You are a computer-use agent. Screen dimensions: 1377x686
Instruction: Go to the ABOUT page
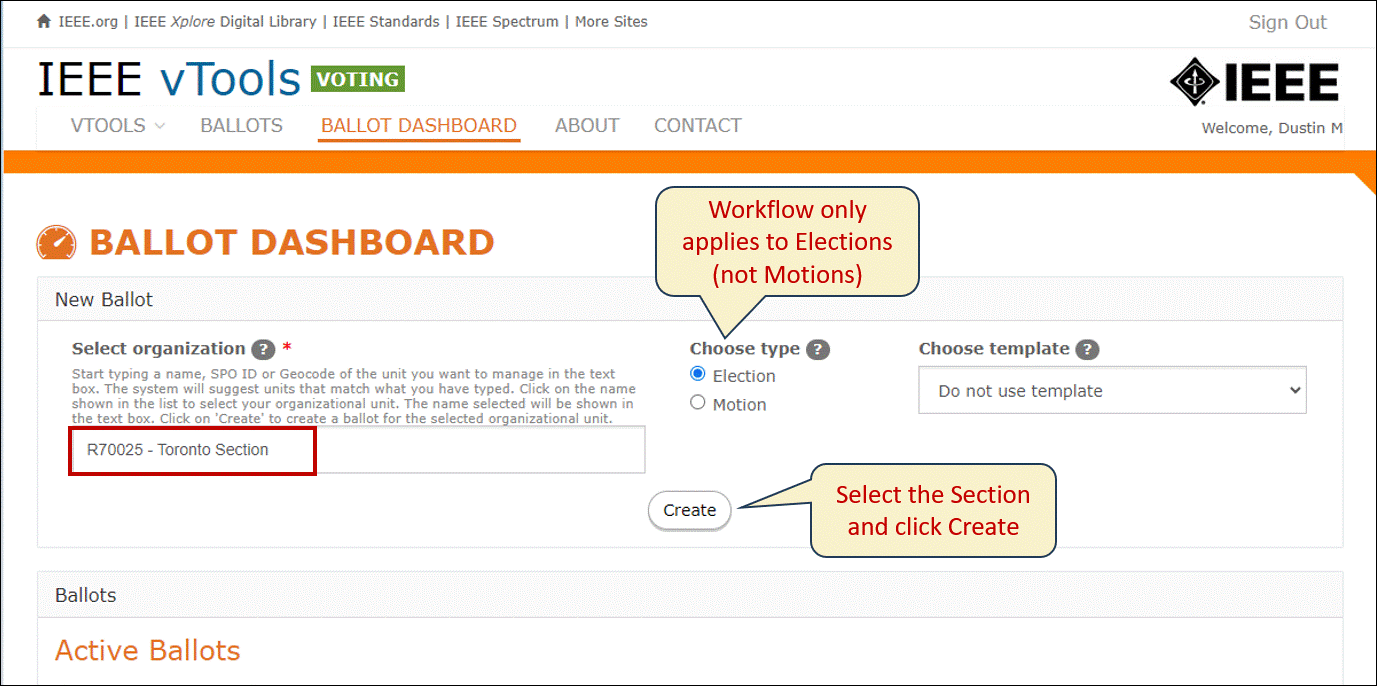tap(587, 126)
